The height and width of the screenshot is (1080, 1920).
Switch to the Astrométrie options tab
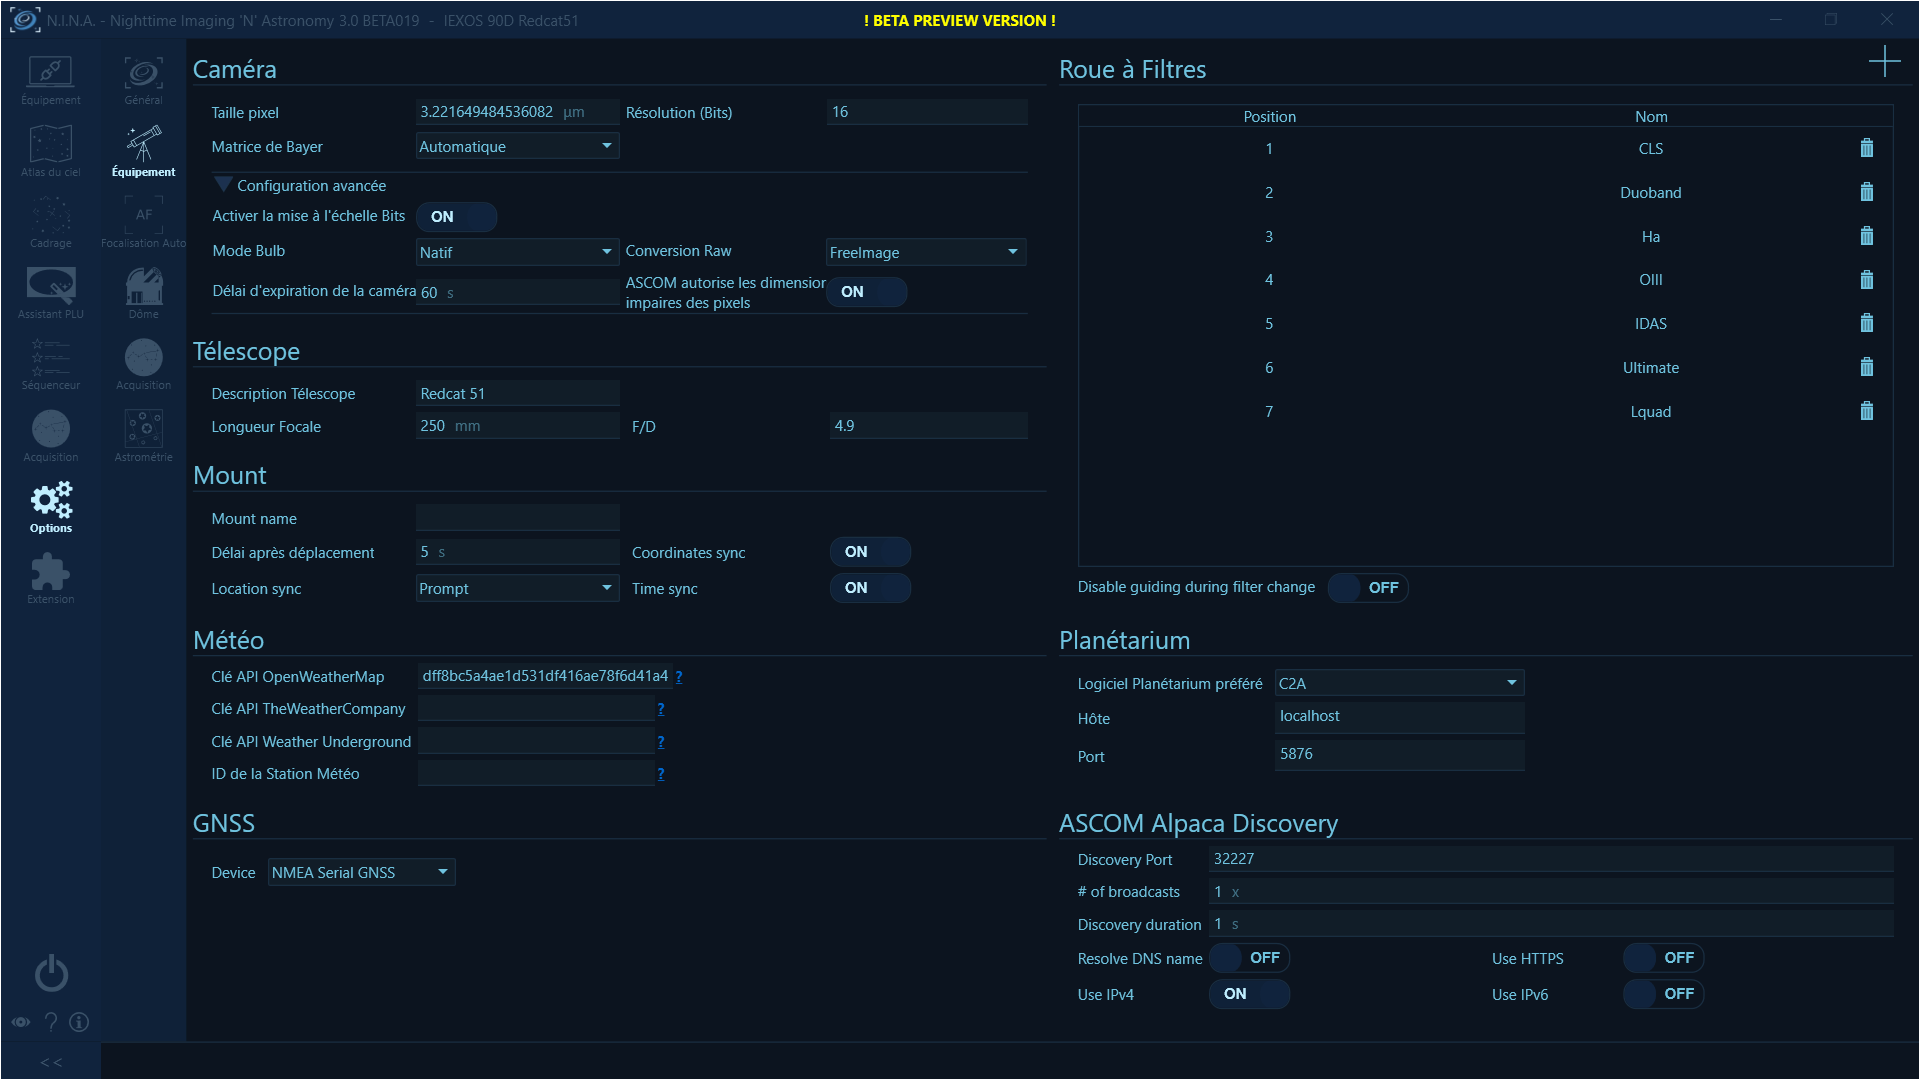(x=143, y=437)
